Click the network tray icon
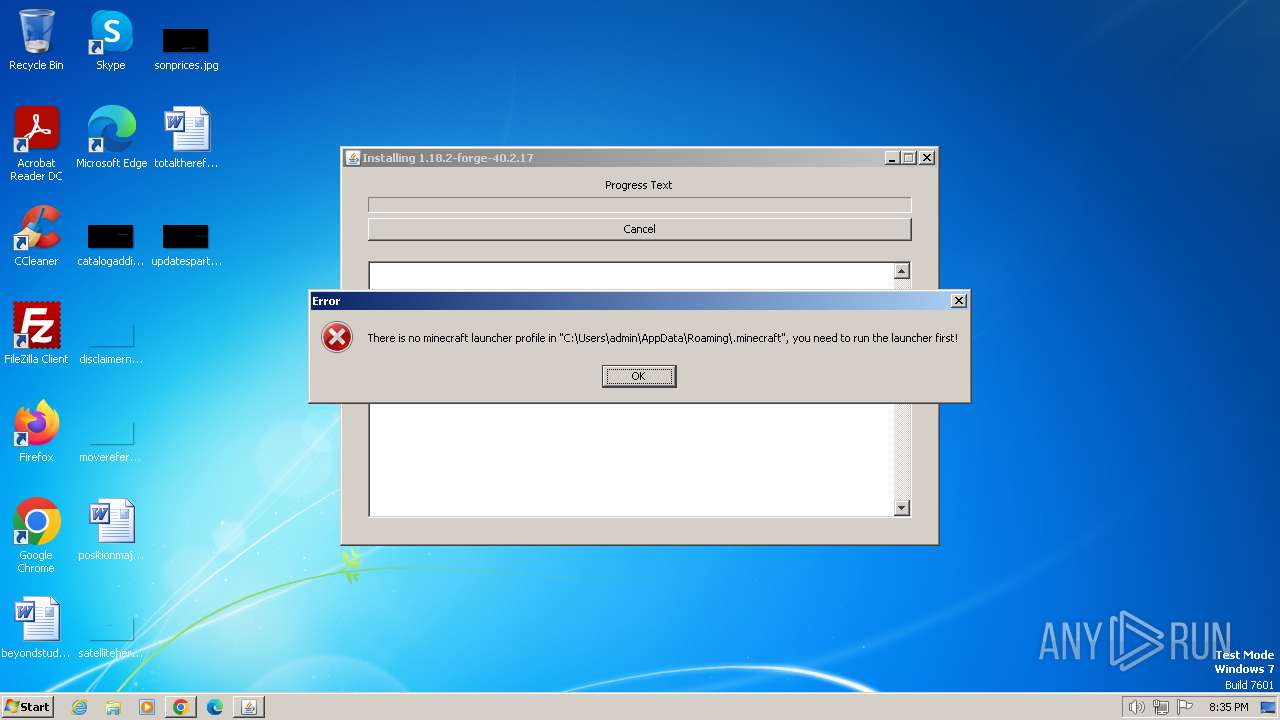This screenshot has height=720, width=1280. point(1161,707)
